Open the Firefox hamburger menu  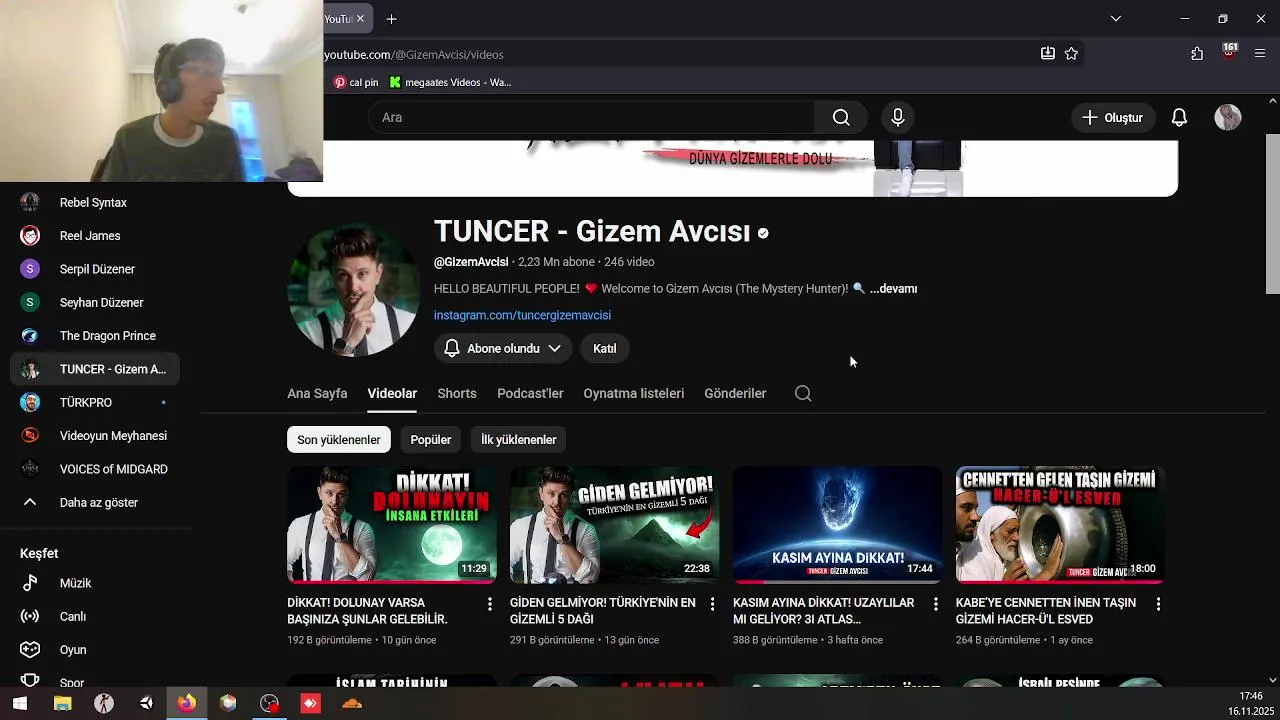1260,54
